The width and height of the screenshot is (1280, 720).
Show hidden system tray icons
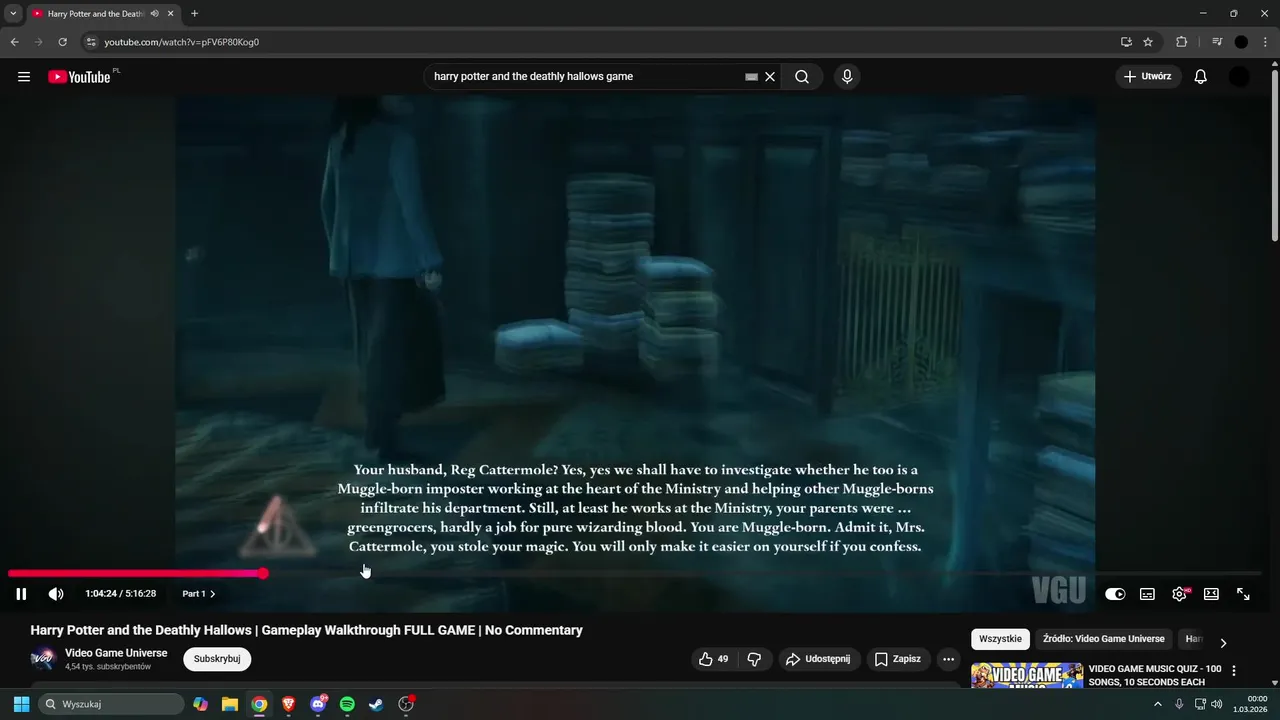tap(1158, 704)
